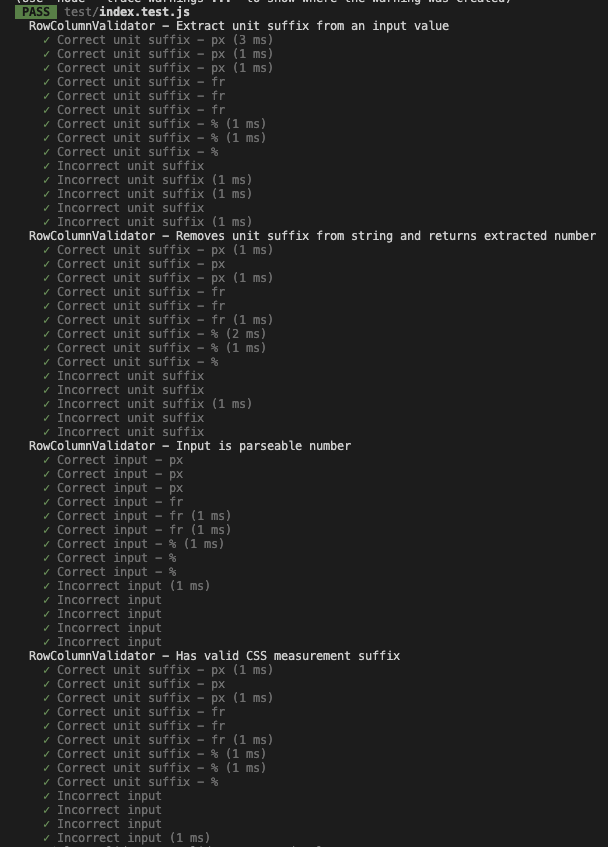Click "Correct unit suffix – fr (1 ms)" in the Removes suite
The image size is (608, 847).
tap(164, 320)
